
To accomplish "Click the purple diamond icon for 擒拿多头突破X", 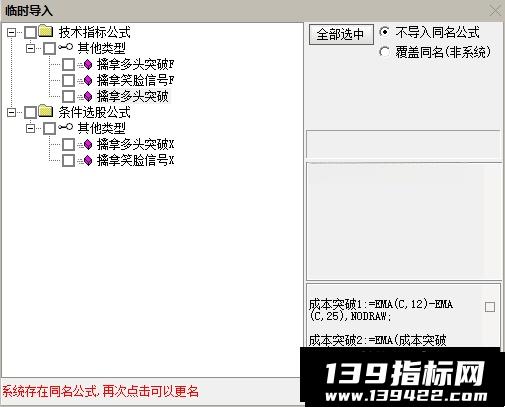I will pos(88,144).
